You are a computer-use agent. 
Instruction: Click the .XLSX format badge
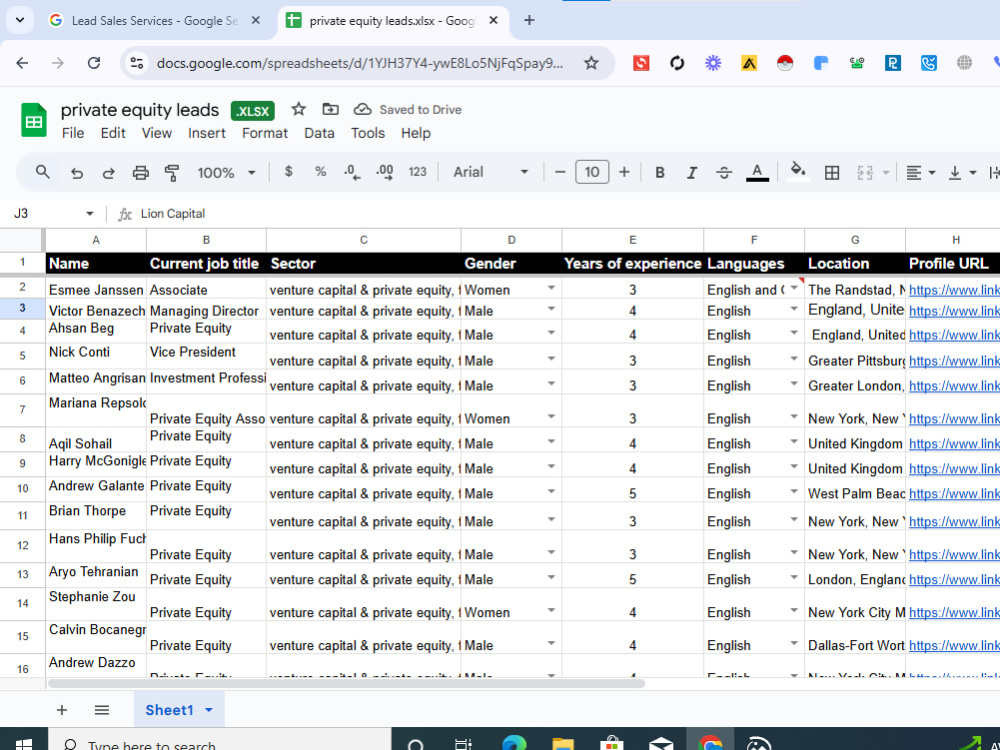tap(253, 111)
